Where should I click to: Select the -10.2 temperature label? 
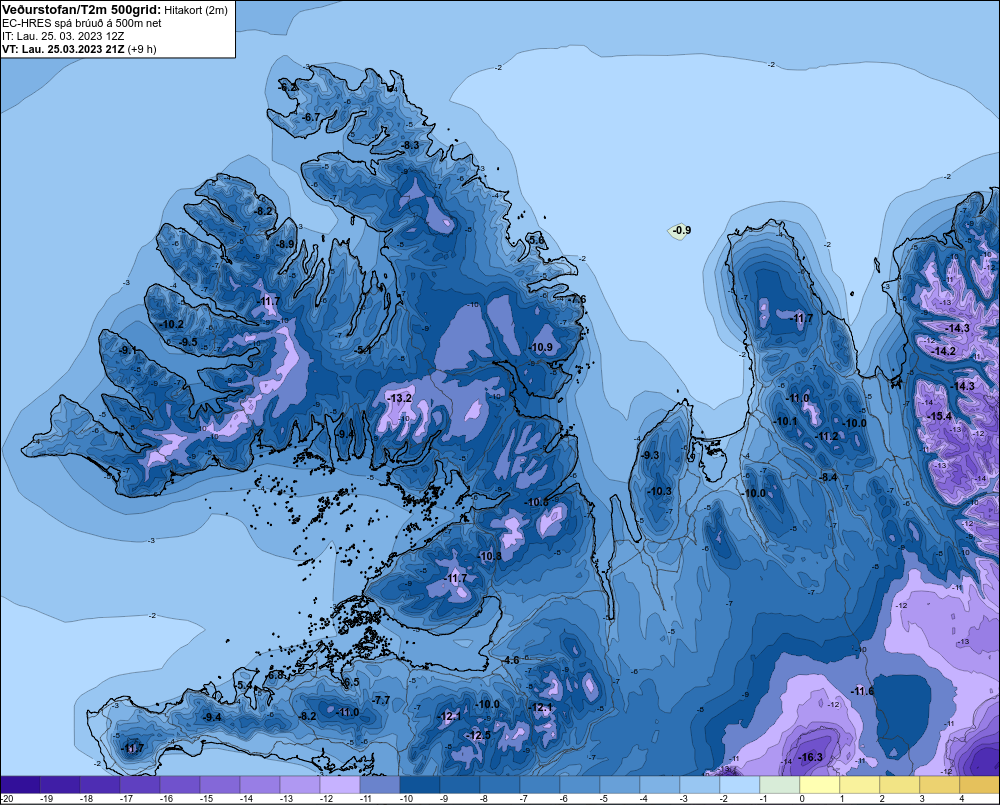pyautogui.click(x=172, y=324)
